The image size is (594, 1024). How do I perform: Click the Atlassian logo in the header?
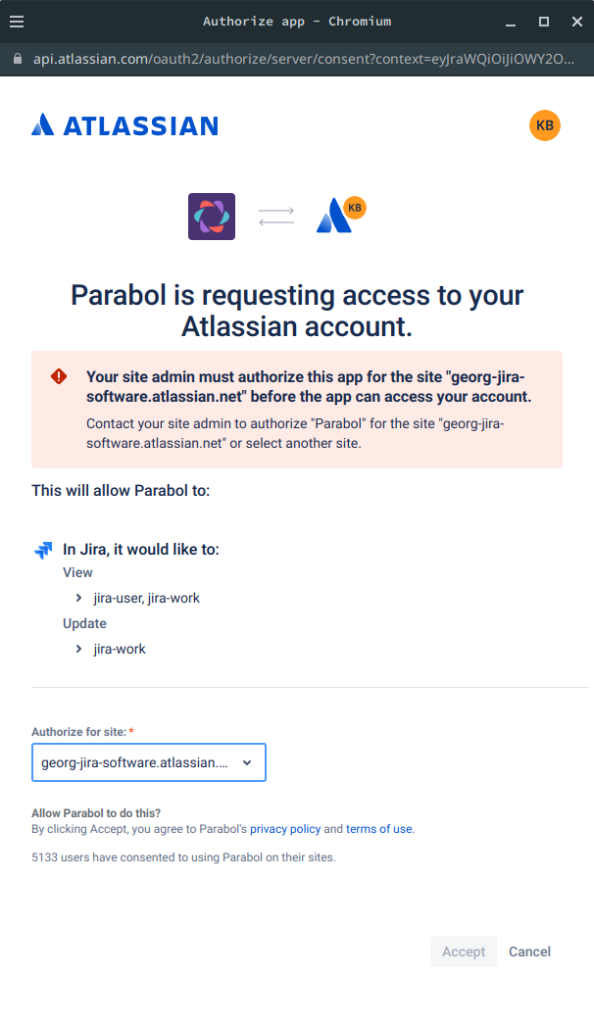coord(125,125)
